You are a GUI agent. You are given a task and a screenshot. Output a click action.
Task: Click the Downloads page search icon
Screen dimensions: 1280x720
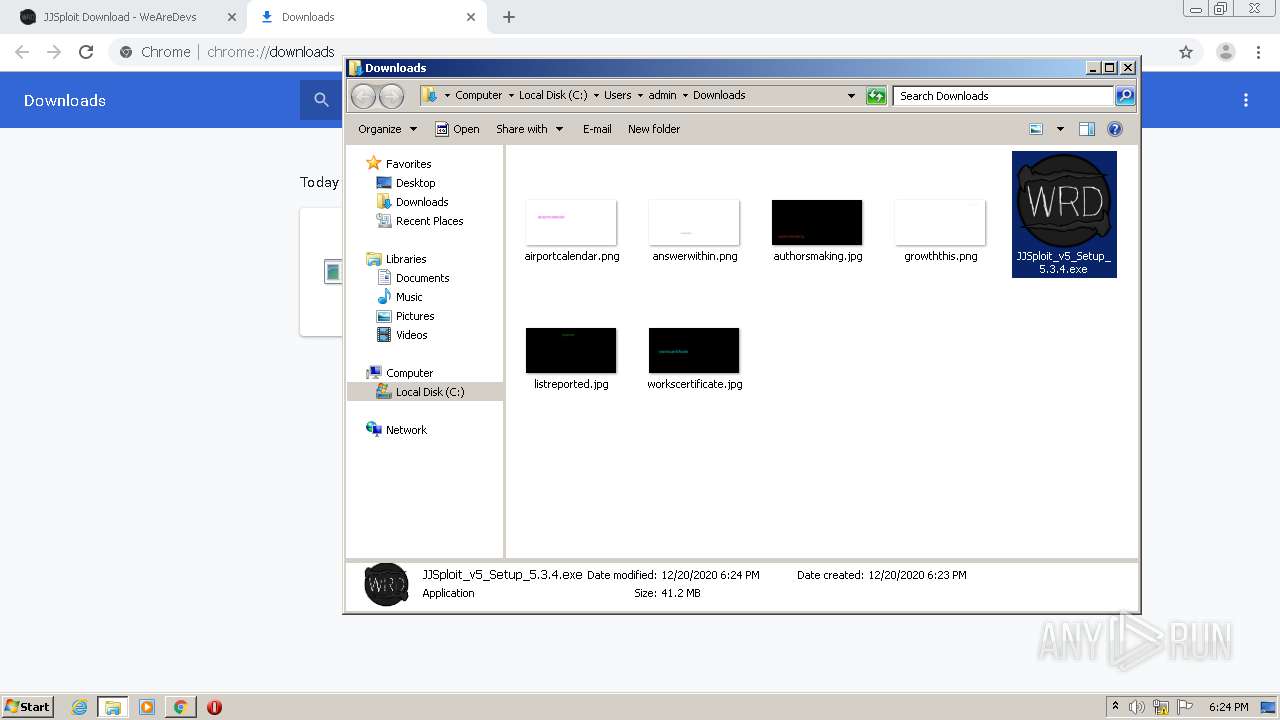[321, 100]
